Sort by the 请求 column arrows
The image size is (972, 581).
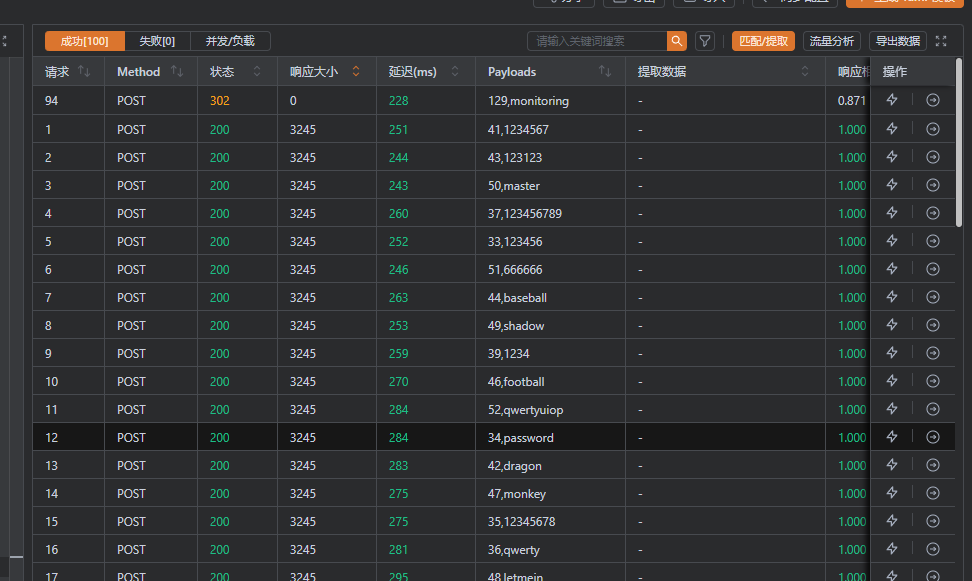pyautogui.click(x=84, y=72)
